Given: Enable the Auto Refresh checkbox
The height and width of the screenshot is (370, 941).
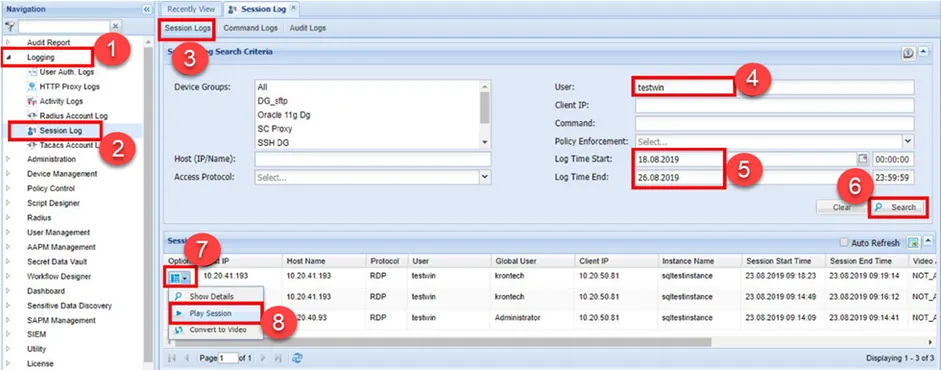Looking at the screenshot, I should 844,243.
